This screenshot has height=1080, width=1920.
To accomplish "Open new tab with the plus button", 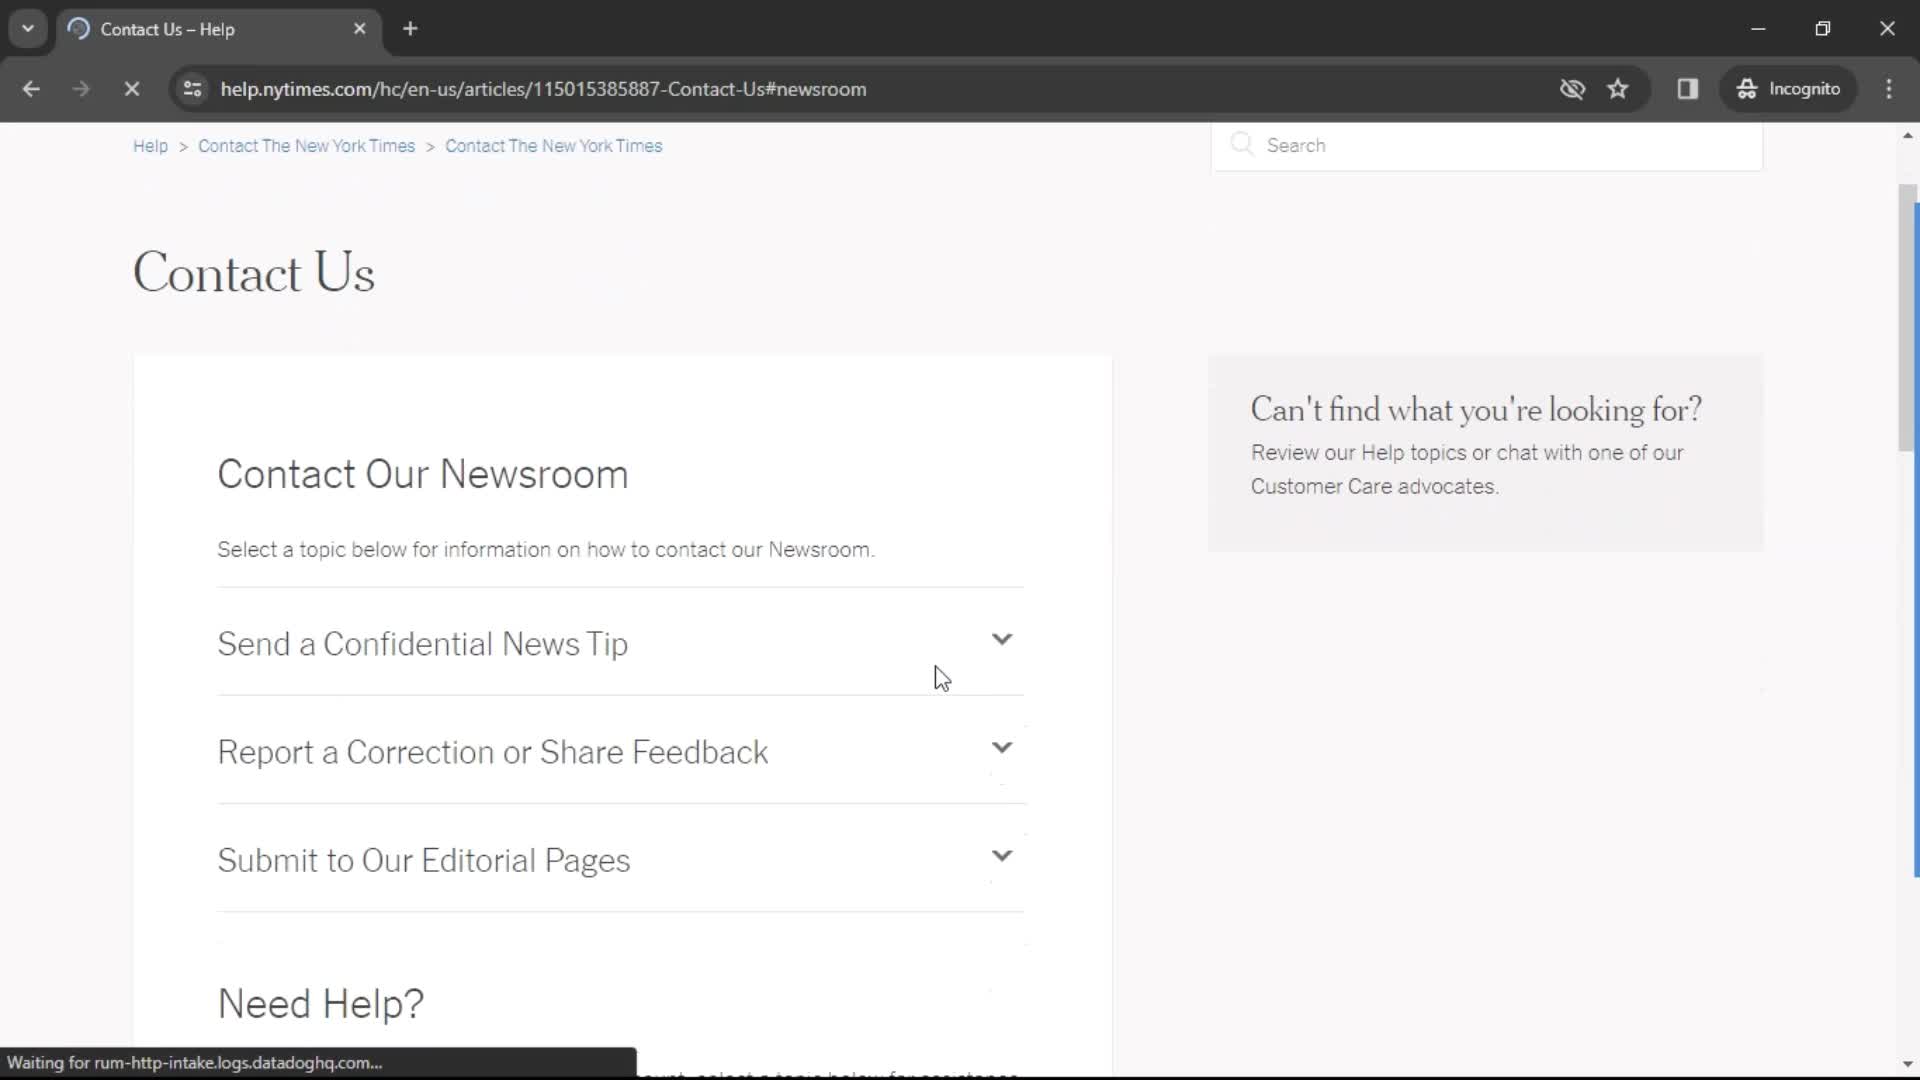I will coord(411,29).
